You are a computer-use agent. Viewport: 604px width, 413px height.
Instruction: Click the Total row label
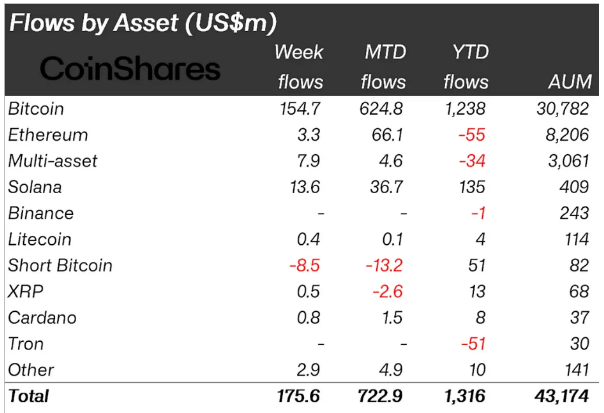[x=28, y=396]
